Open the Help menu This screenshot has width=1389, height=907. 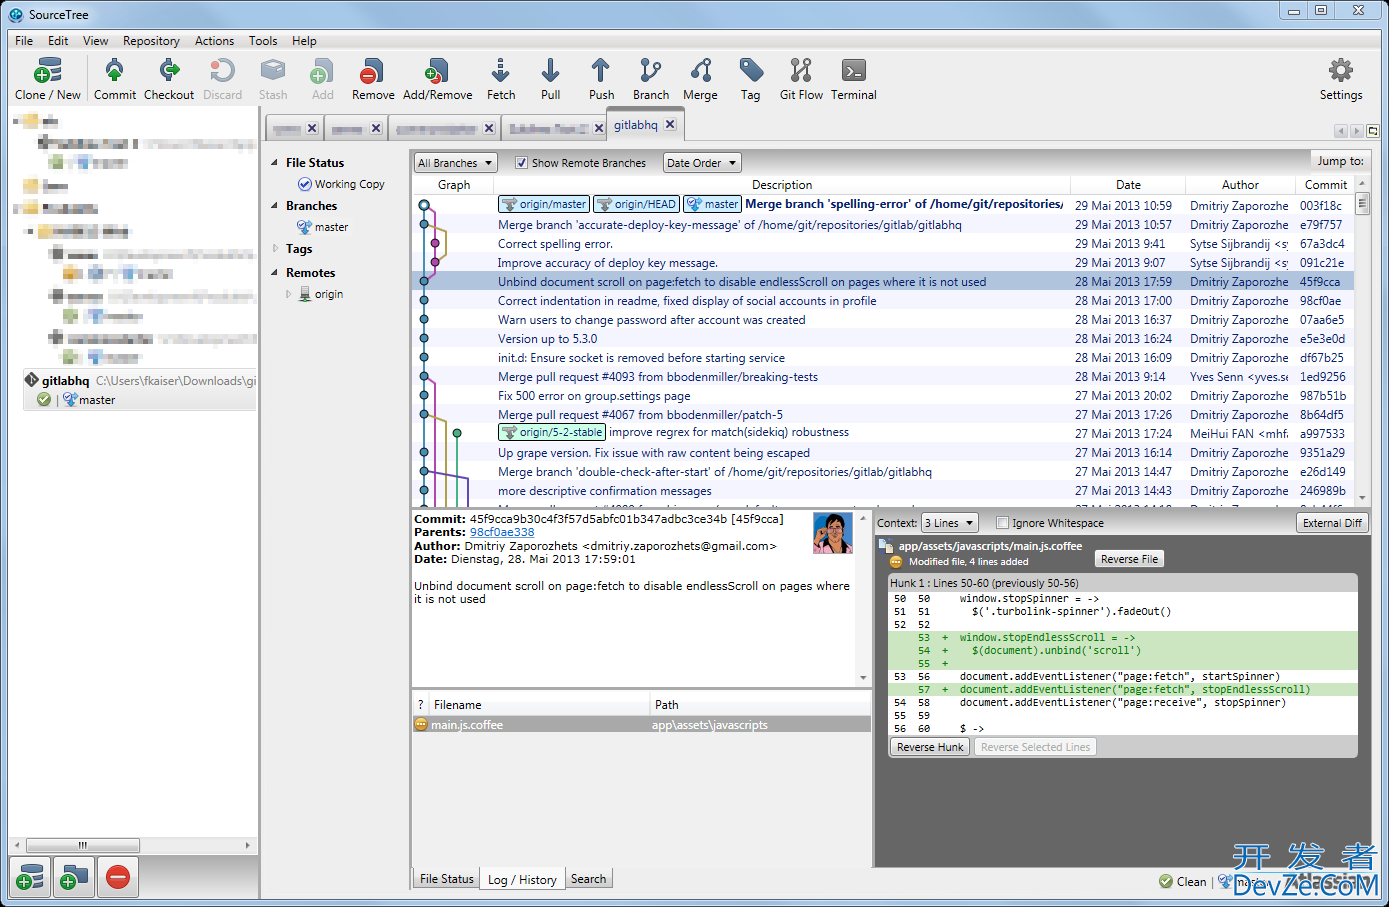tap(304, 41)
